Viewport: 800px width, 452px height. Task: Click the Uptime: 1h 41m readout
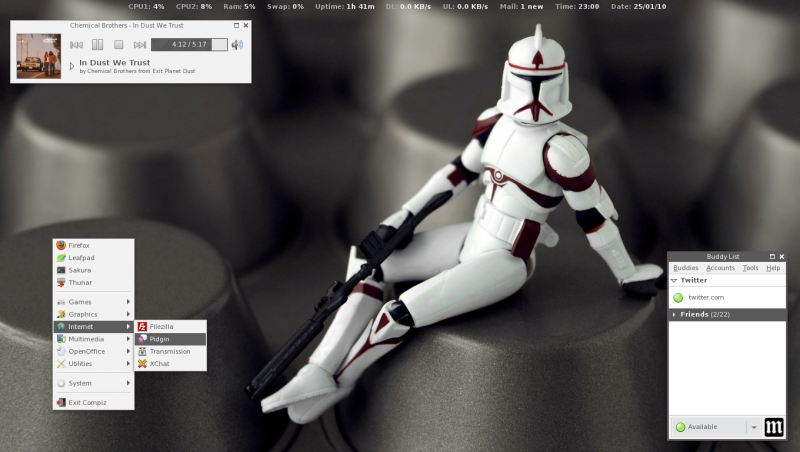(344, 7)
